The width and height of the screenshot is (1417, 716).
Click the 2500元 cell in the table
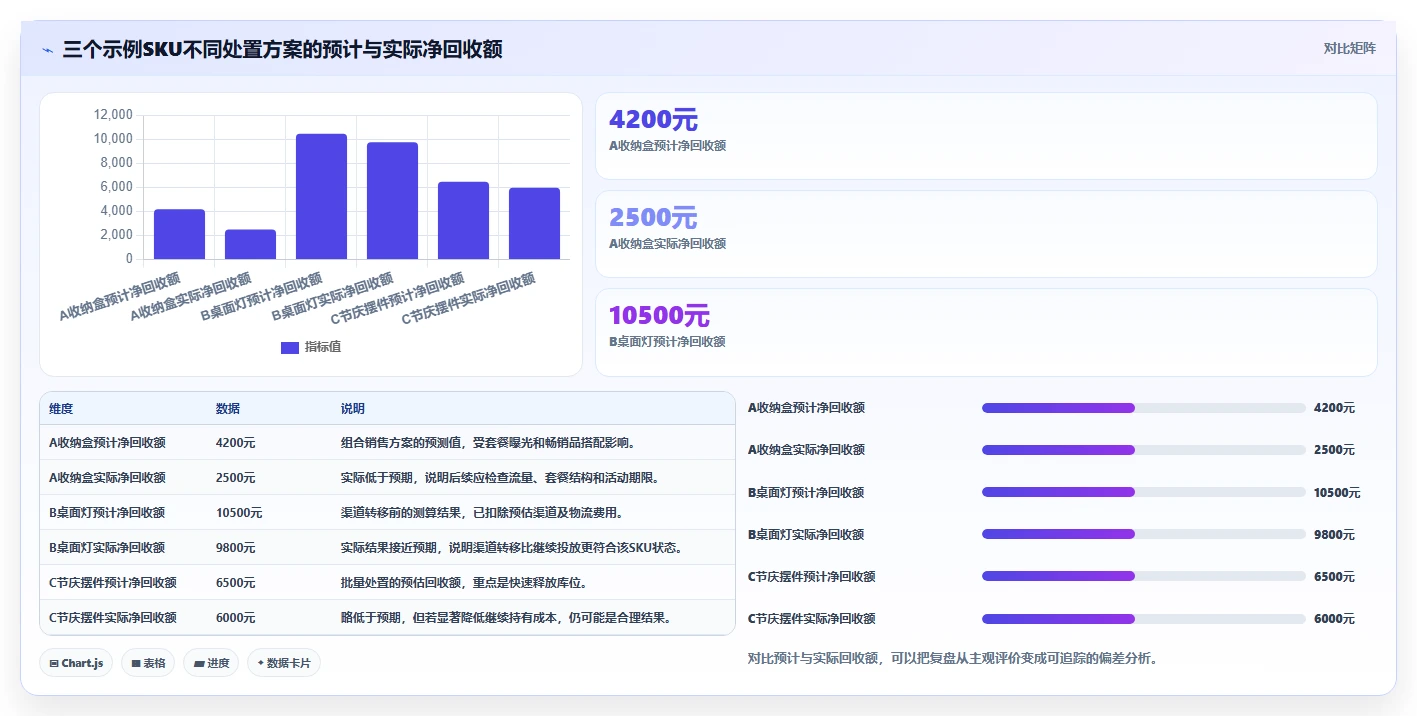(235, 478)
